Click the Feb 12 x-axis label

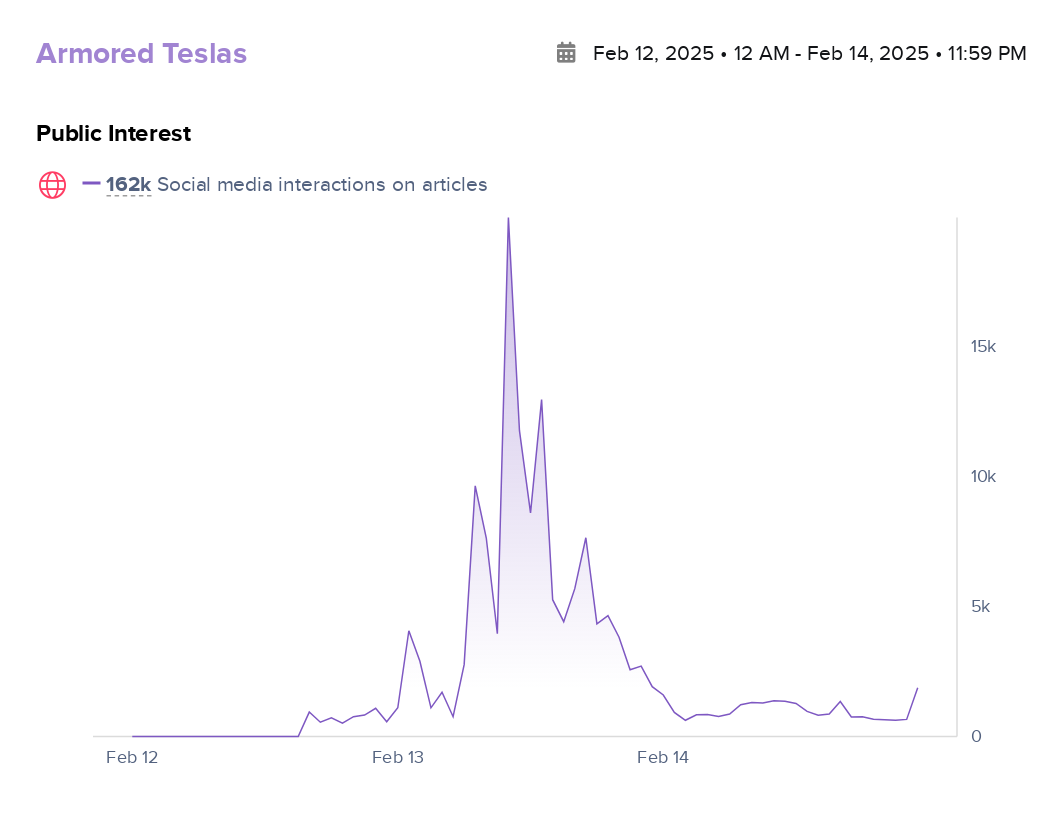(x=132, y=758)
